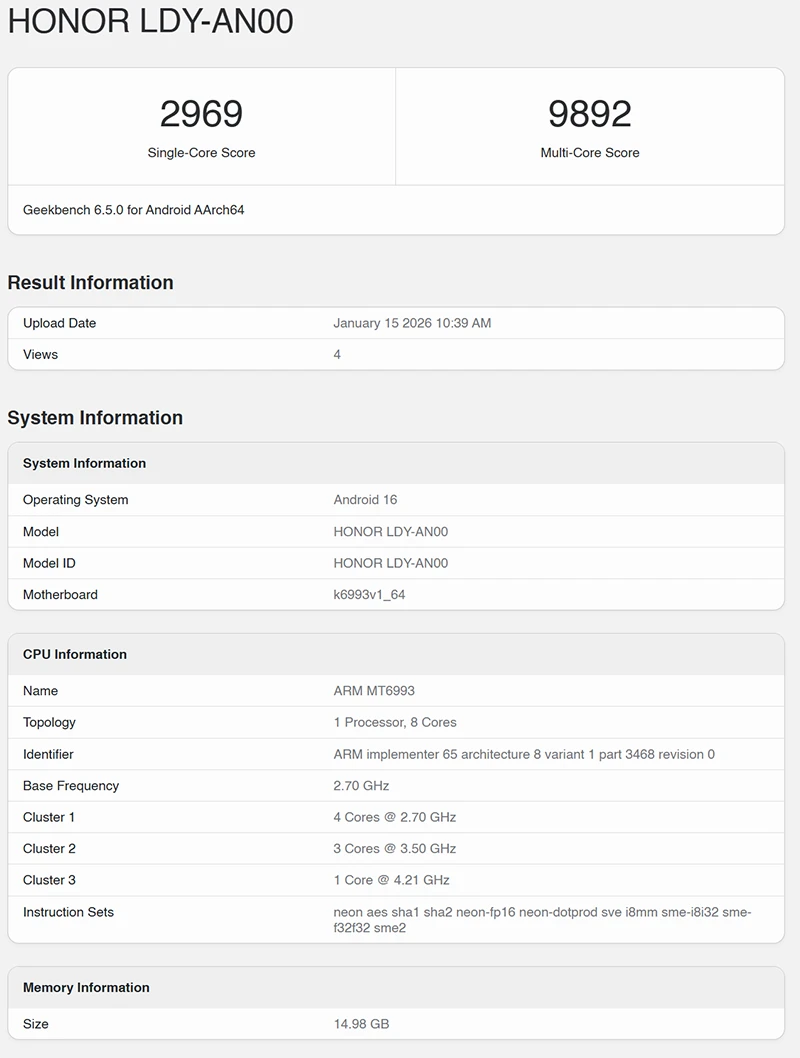
Task: Click the Cluster 3 label
Action: point(49,880)
